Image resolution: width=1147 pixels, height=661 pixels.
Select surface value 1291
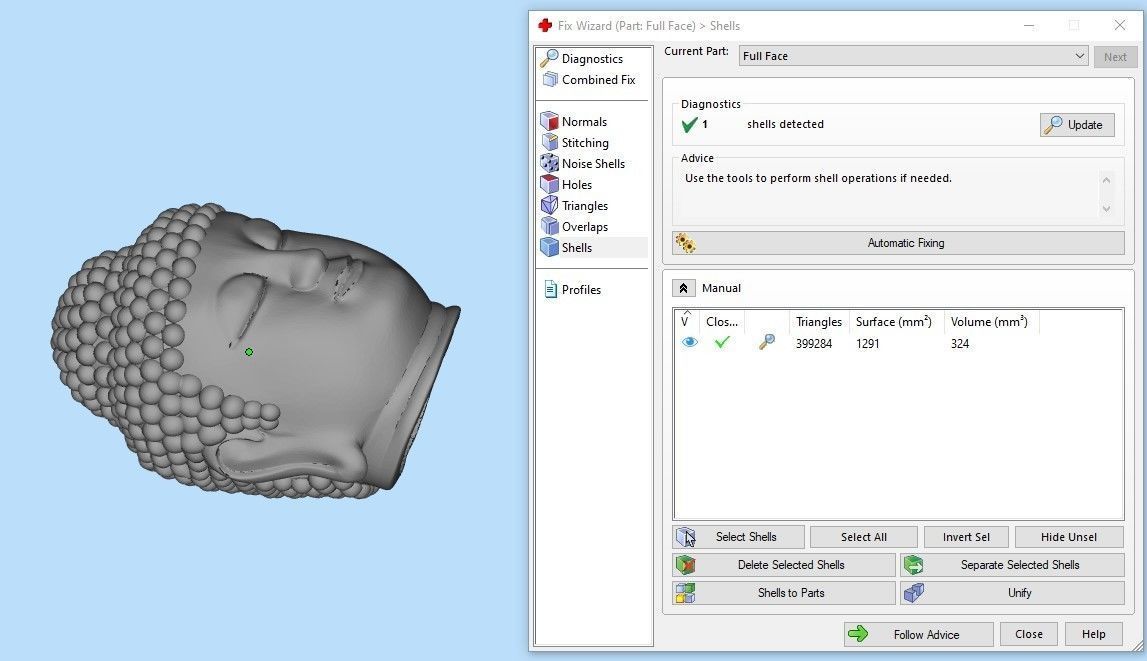point(868,343)
